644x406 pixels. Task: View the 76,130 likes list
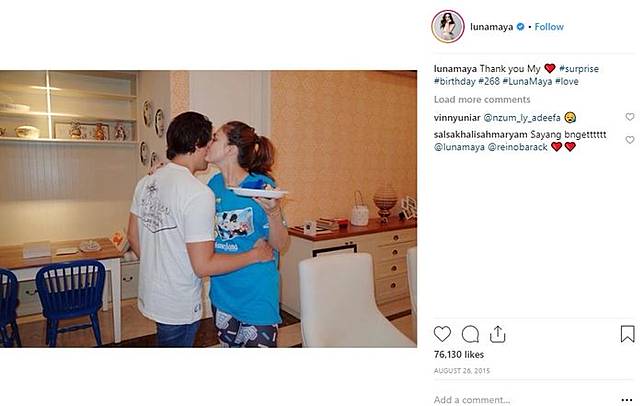pyautogui.click(x=459, y=354)
